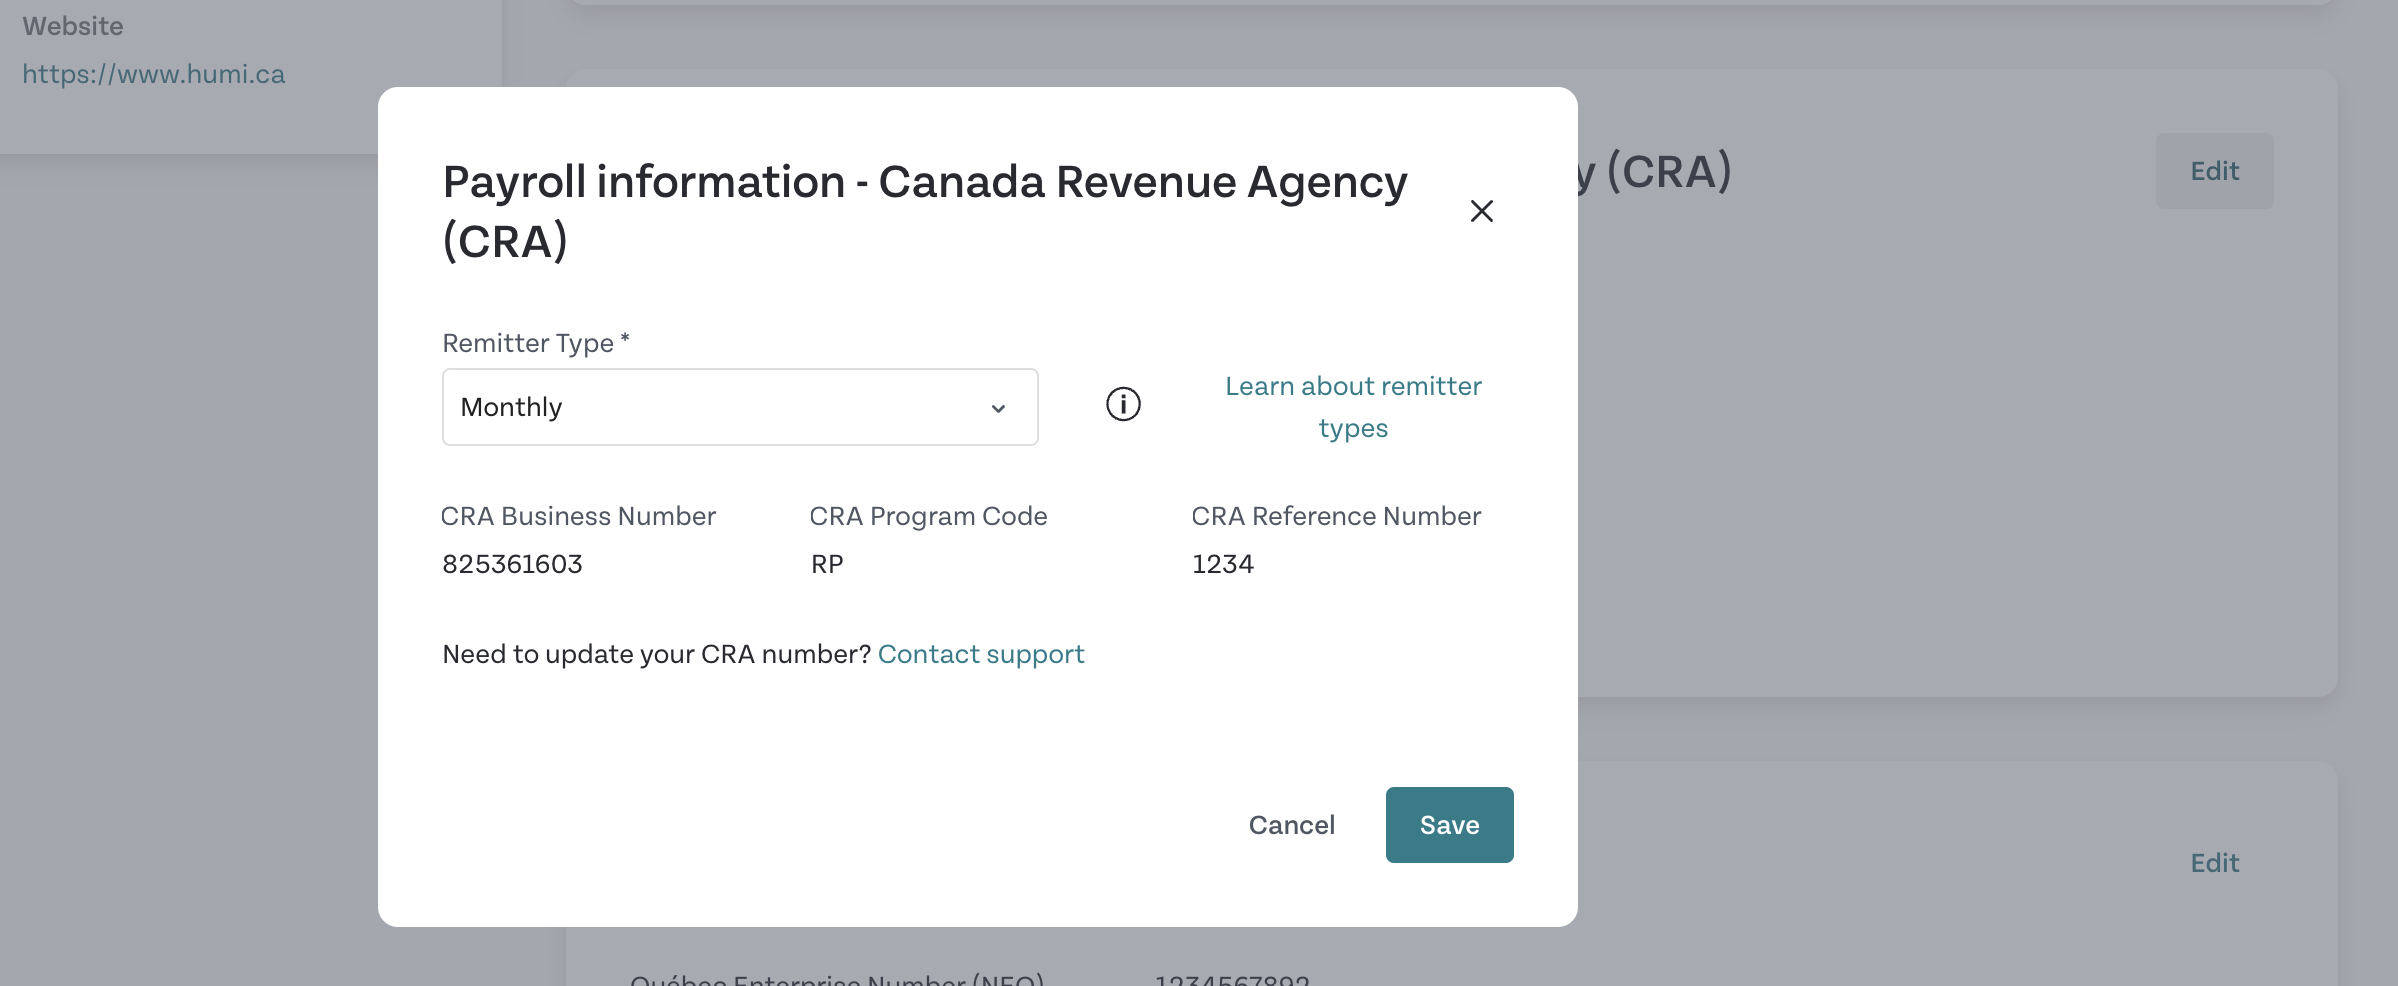Expand the Remitter Type chevron arrow
The image size is (2398, 986).
click(998, 408)
